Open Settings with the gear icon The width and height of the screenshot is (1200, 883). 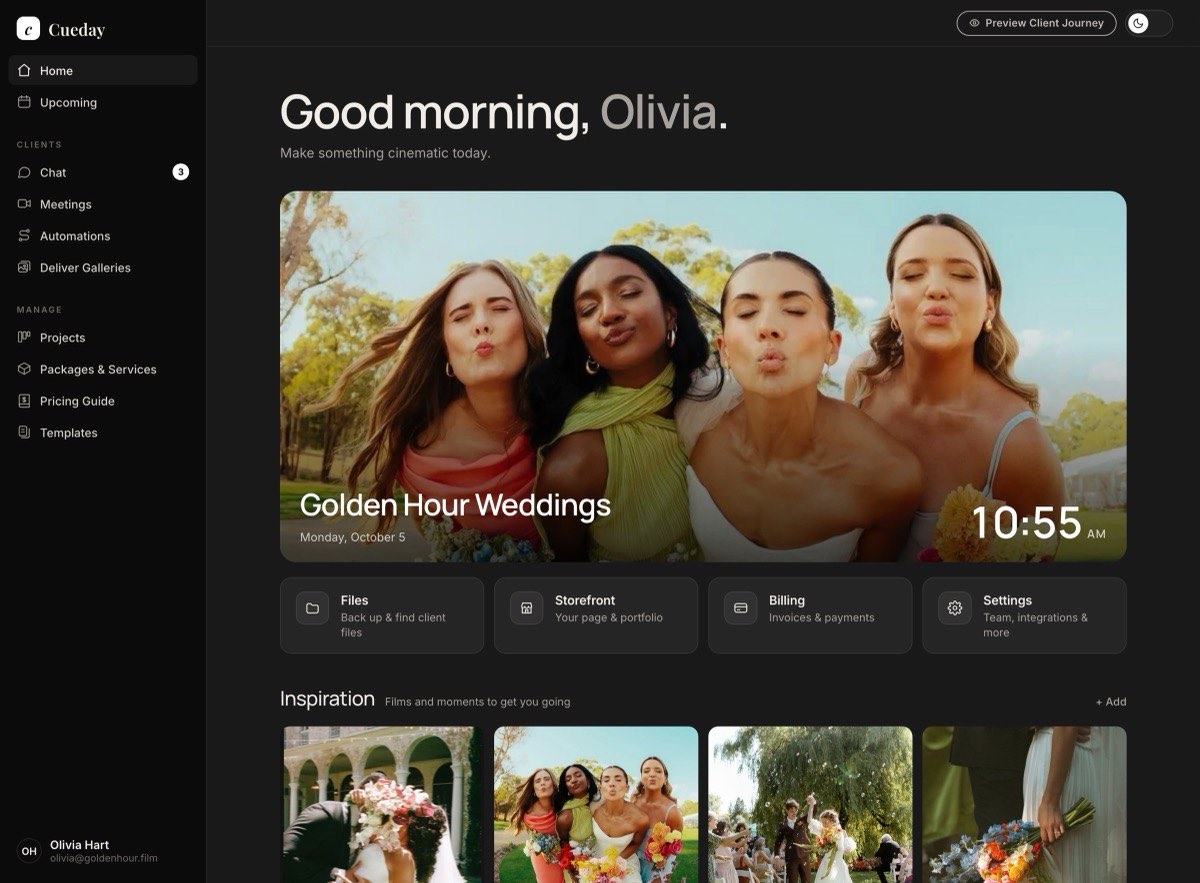pyautogui.click(x=955, y=608)
